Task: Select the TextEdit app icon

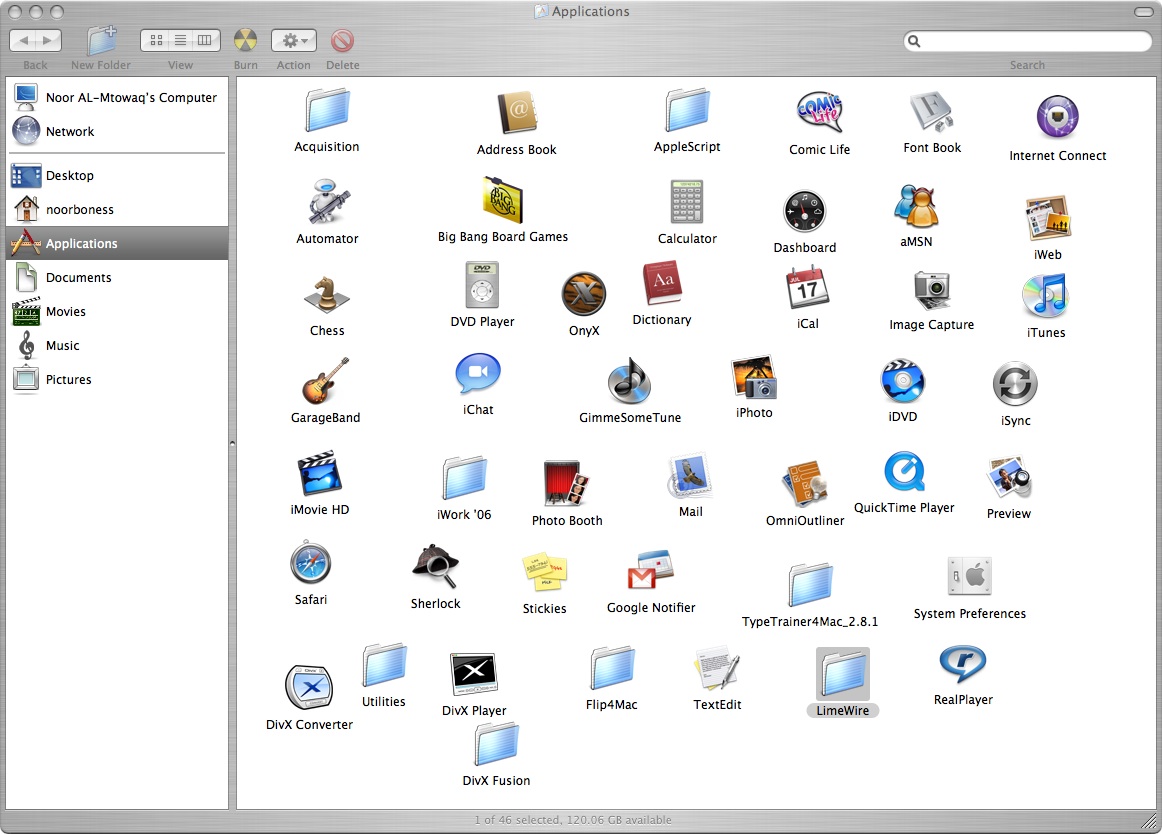Action: (x=717, y=668)
